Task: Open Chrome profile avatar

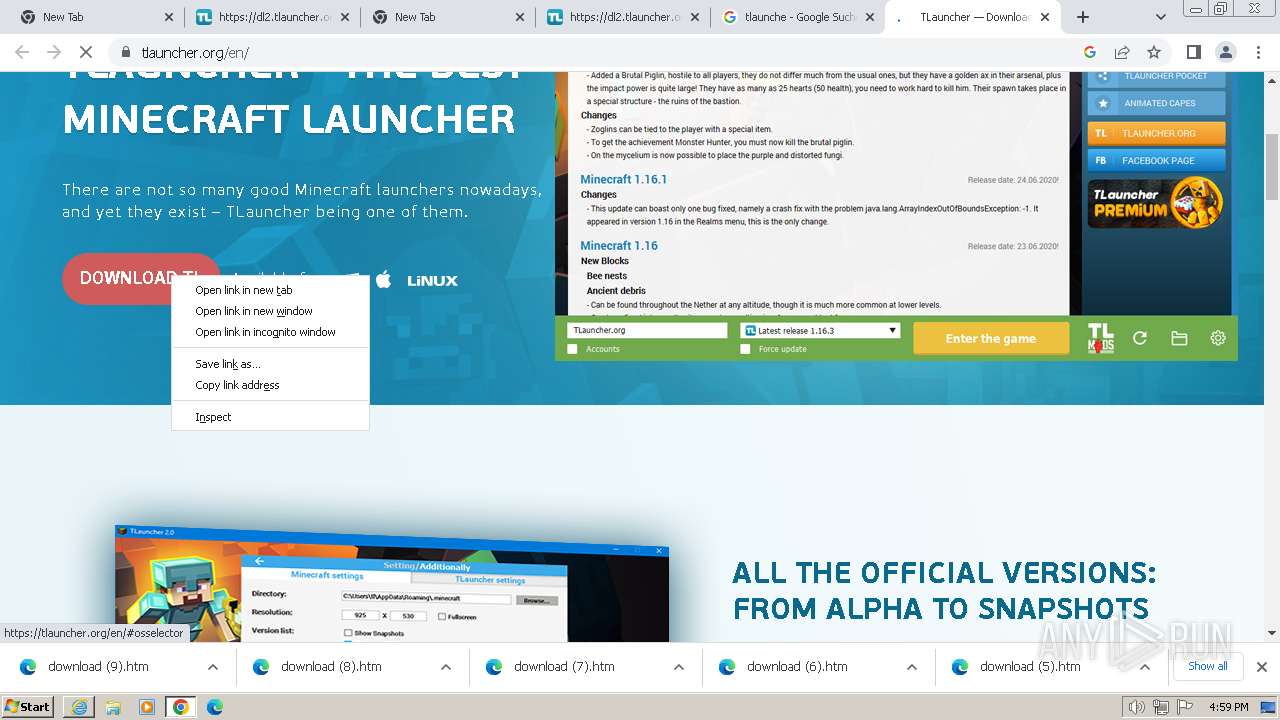Action: coord(1225,53)
